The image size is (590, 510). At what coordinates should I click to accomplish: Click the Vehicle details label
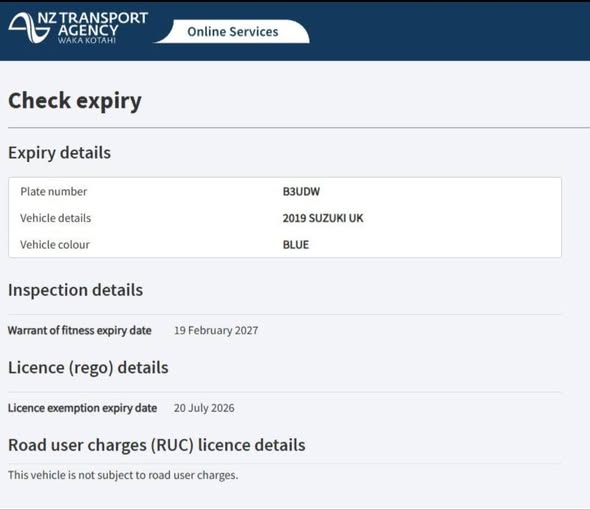coord(56,218)
